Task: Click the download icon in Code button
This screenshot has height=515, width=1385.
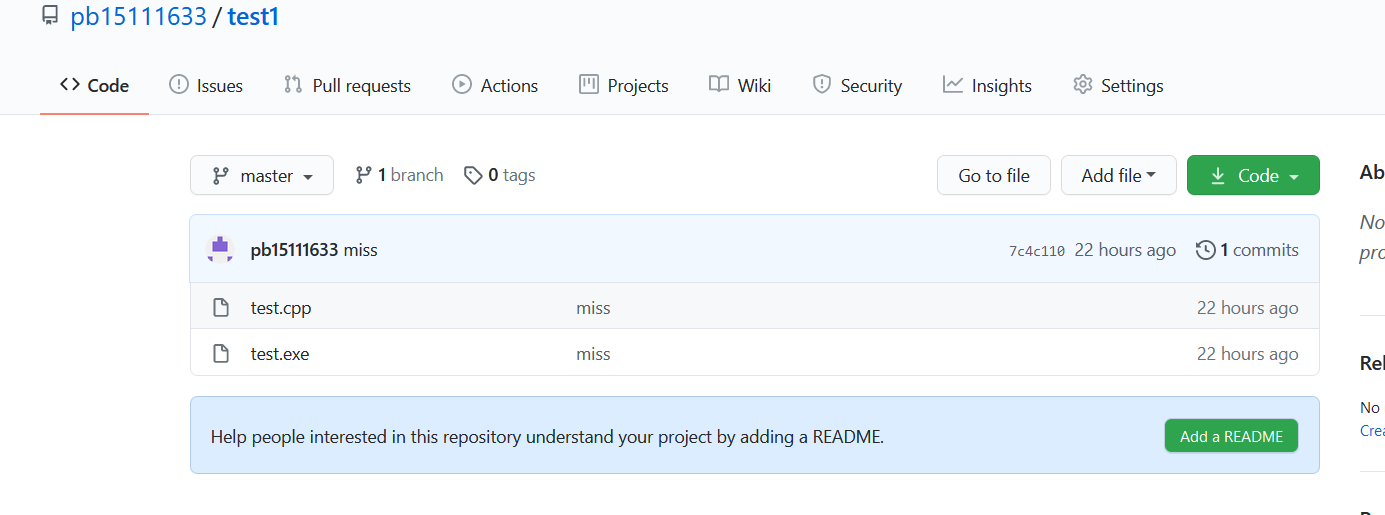Action: (1218, 176)
